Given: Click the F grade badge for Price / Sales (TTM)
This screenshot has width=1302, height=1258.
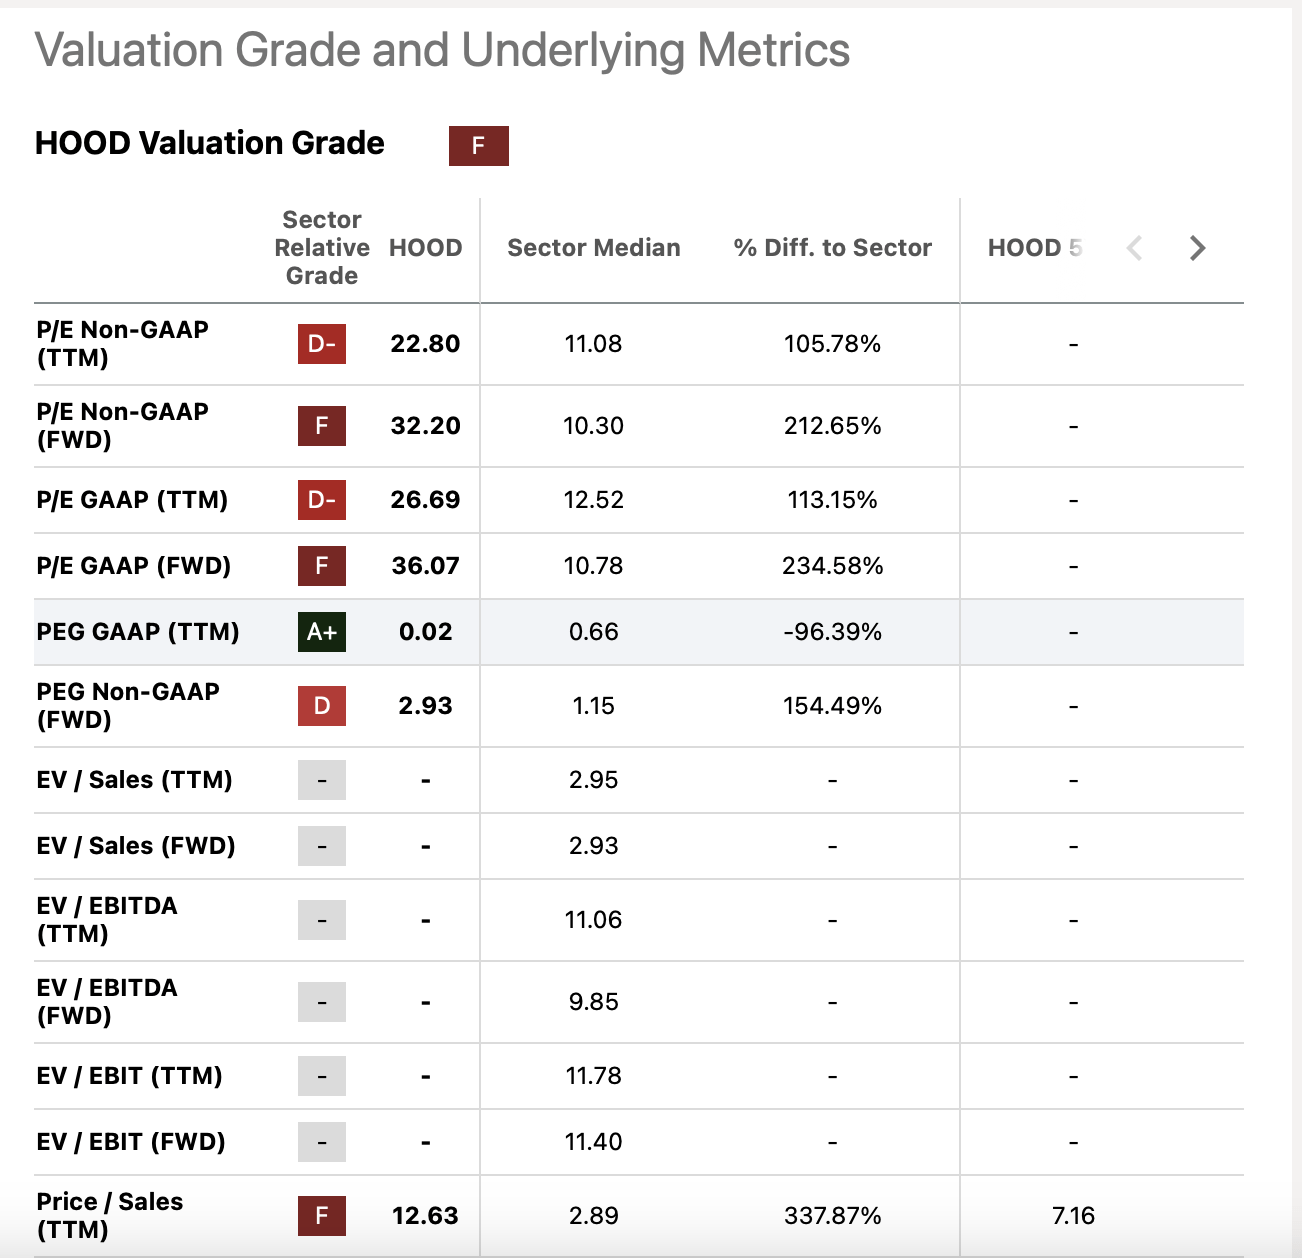Looking at the screenshot, I should 322,1216.
